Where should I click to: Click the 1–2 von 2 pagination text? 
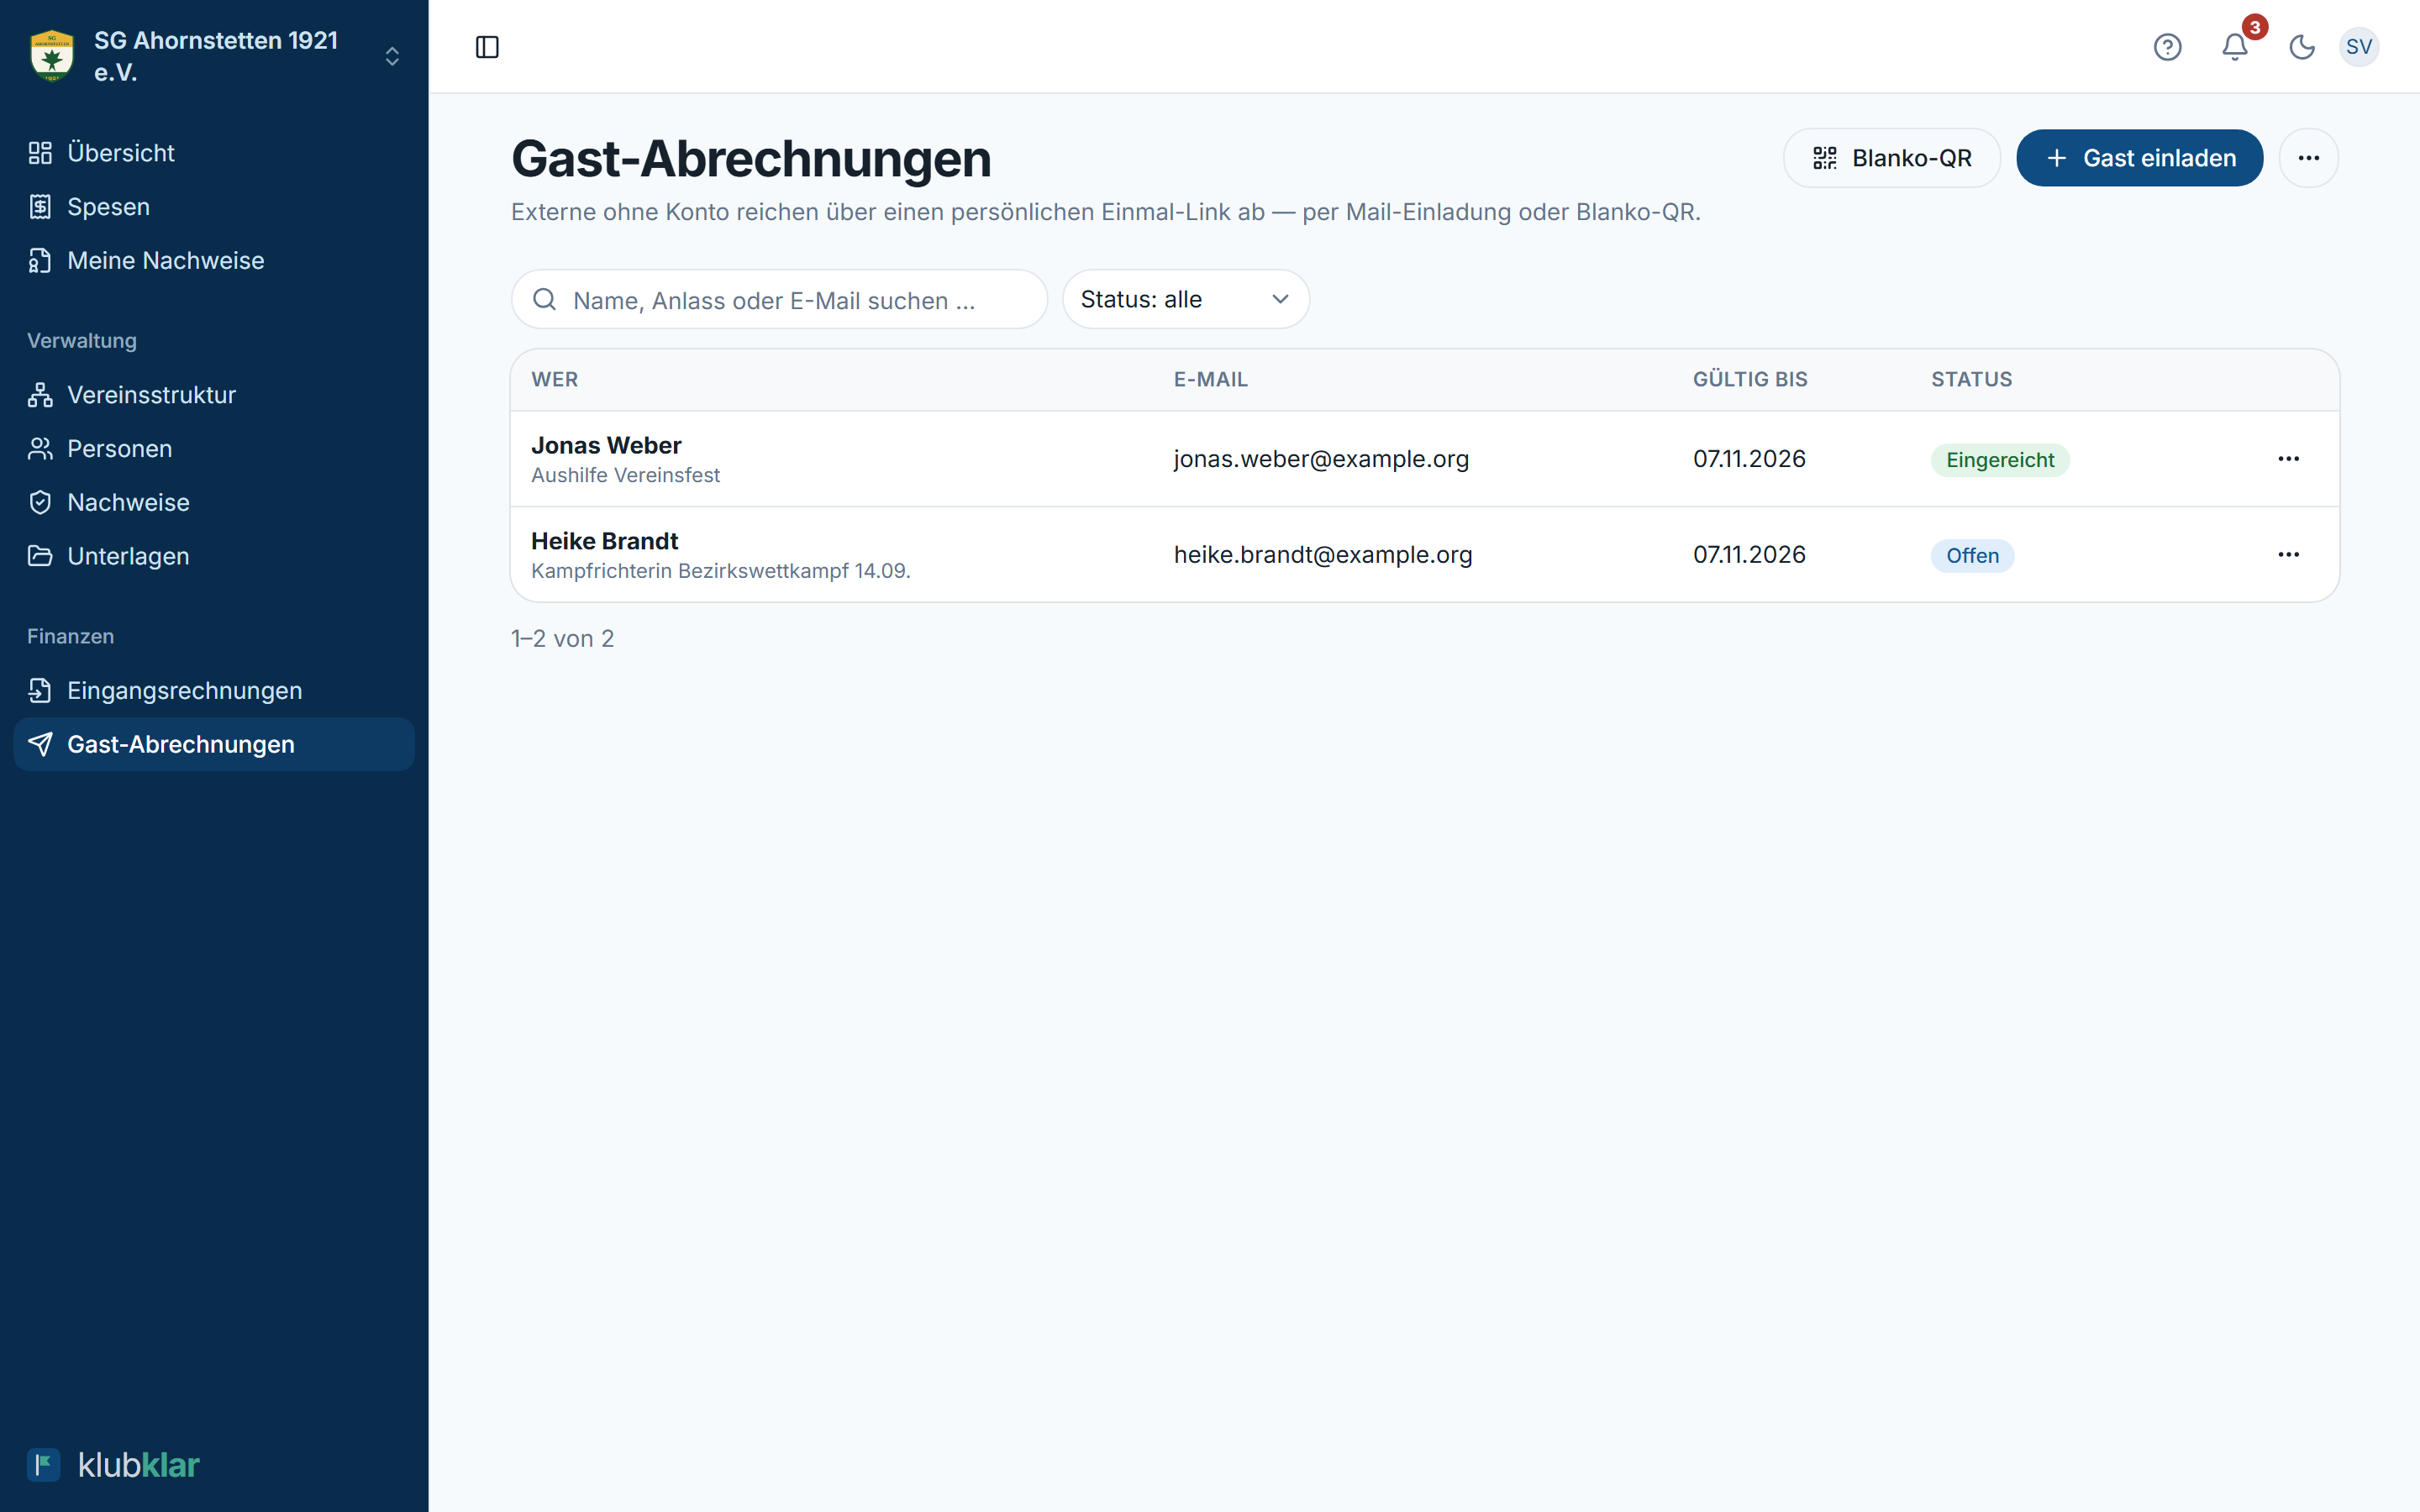(562, 639)
